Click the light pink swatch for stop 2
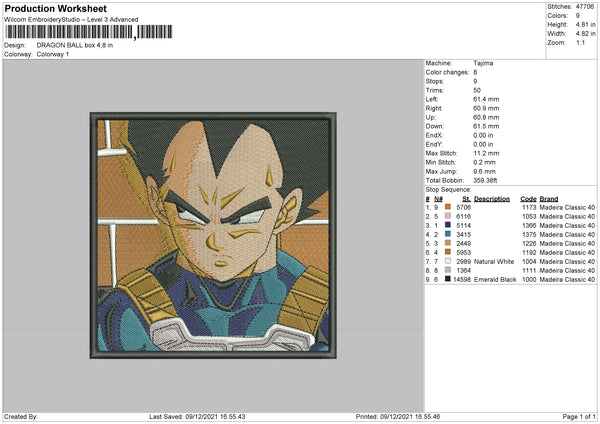The height and width of the screenshot is (424, 600). click(x=448, y=216)
